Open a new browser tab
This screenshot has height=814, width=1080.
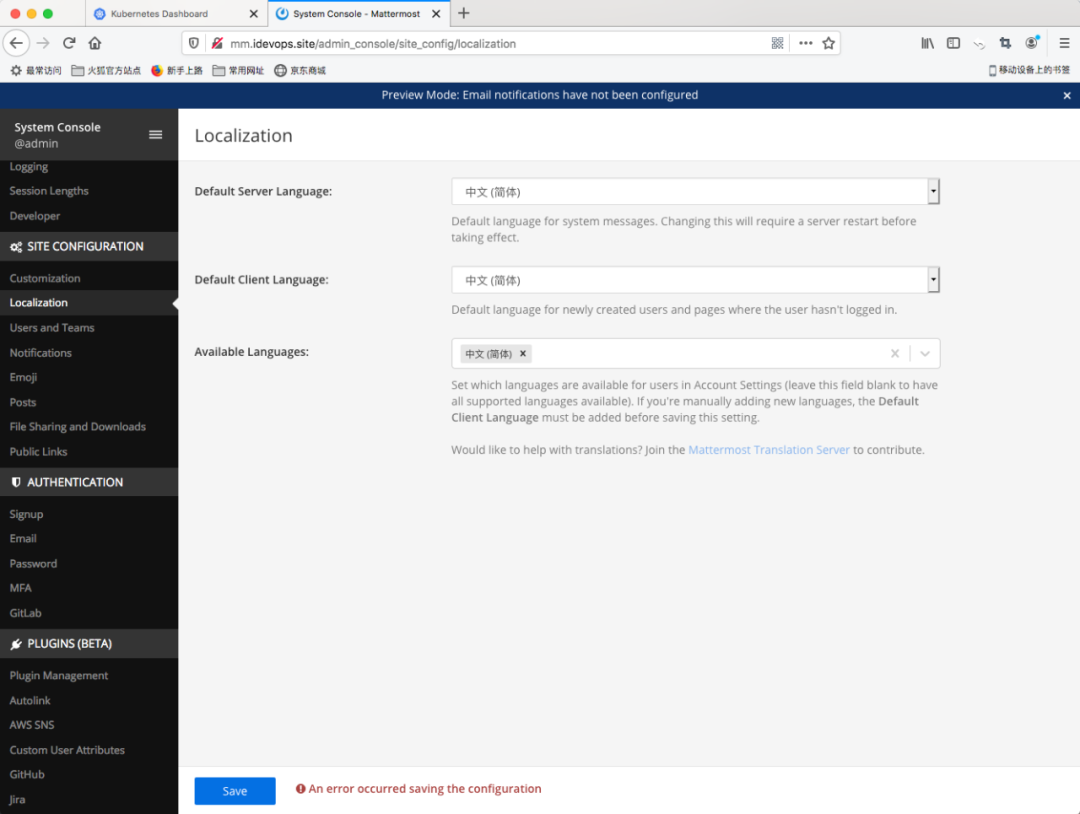point(464,13)
